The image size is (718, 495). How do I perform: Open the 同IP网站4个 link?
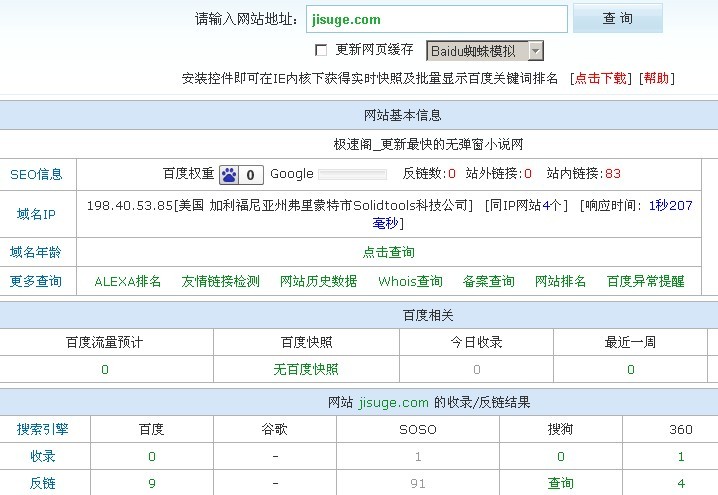[526, 206]
